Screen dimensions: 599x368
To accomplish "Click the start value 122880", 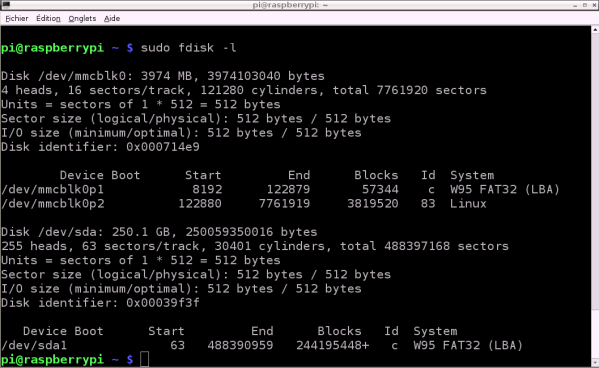I will [x=200, y=204].
